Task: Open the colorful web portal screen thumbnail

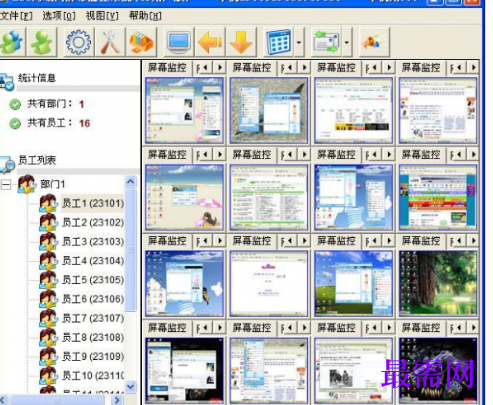Action: point(438,197)
